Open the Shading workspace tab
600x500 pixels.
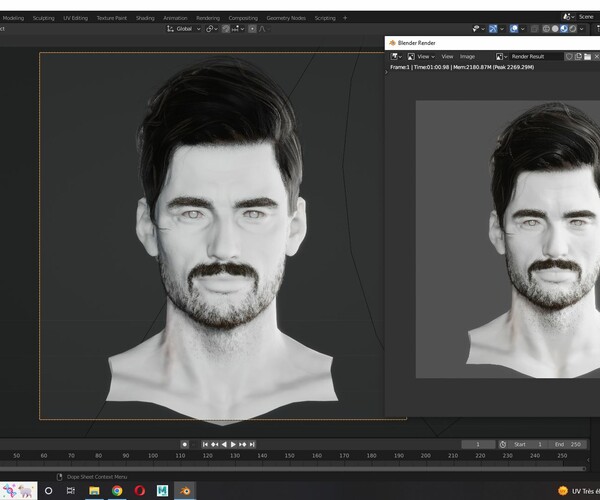(145, 18)
